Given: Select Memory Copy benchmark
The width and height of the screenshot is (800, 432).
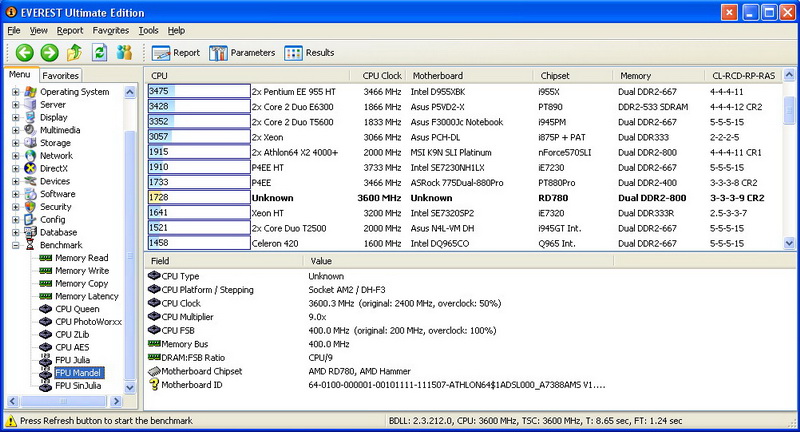Looking at the screenshot, I should (82, 284).
